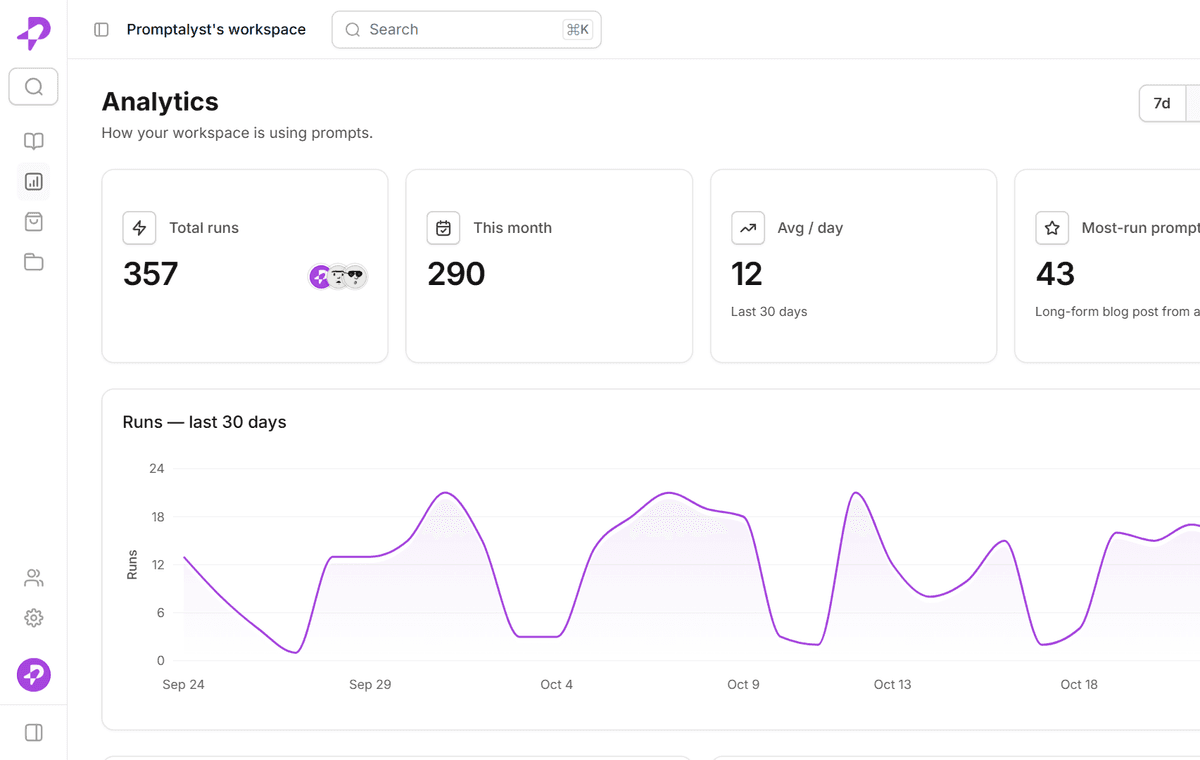Click the 290 this month value
Viewport: 1200px width, 760px height.
click(456, 274)
